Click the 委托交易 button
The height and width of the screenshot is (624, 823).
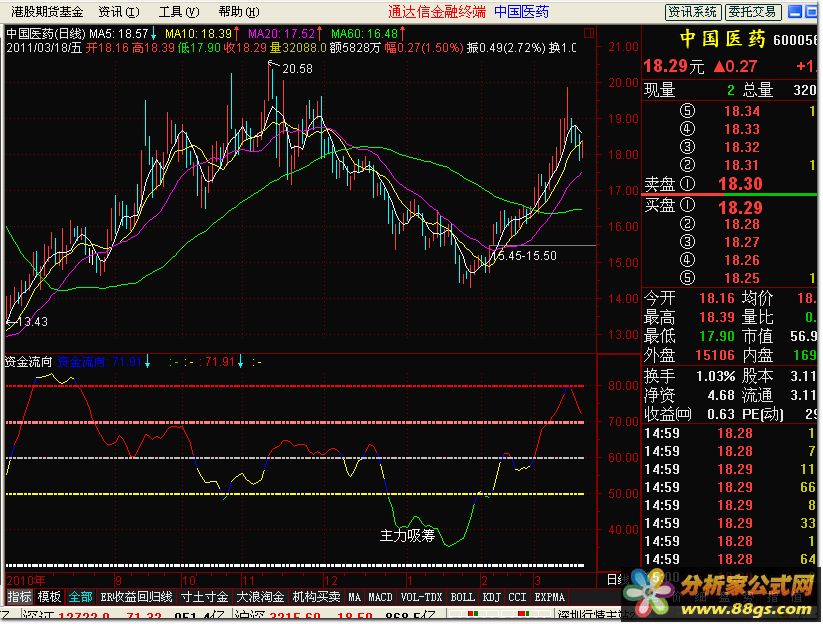(753, 12)
